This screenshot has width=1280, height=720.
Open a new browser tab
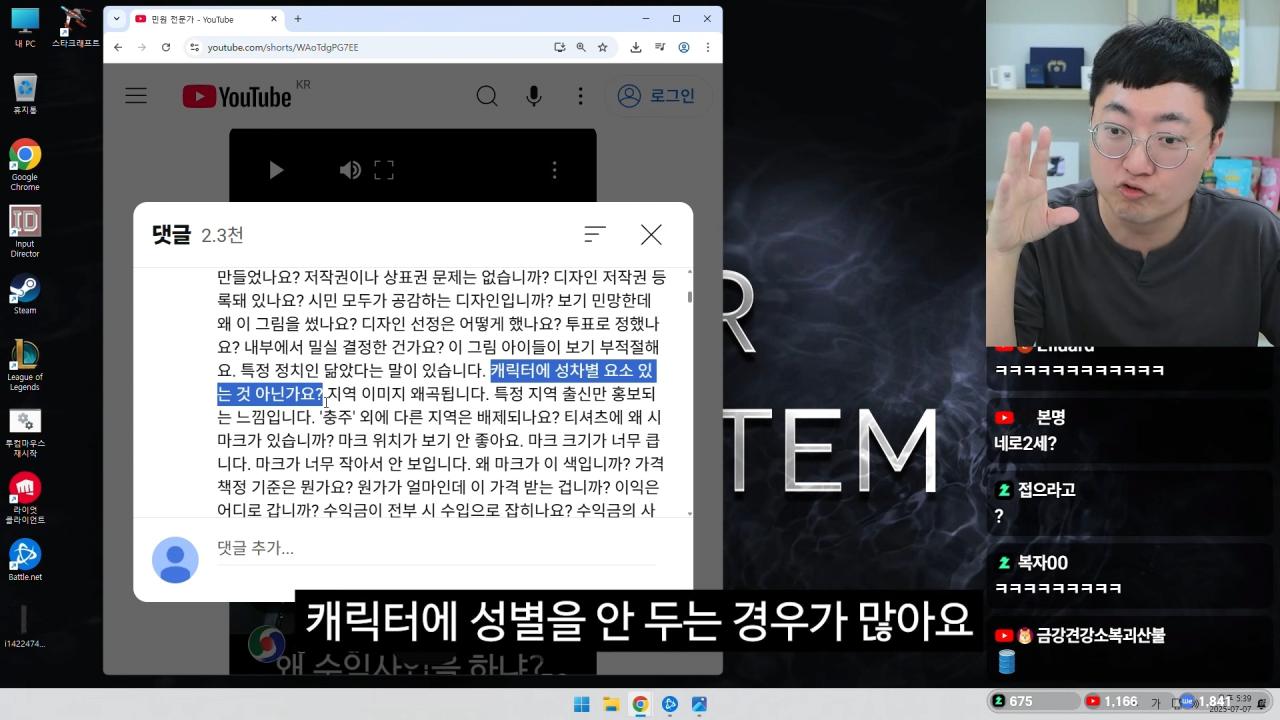[x=298, y=18]
